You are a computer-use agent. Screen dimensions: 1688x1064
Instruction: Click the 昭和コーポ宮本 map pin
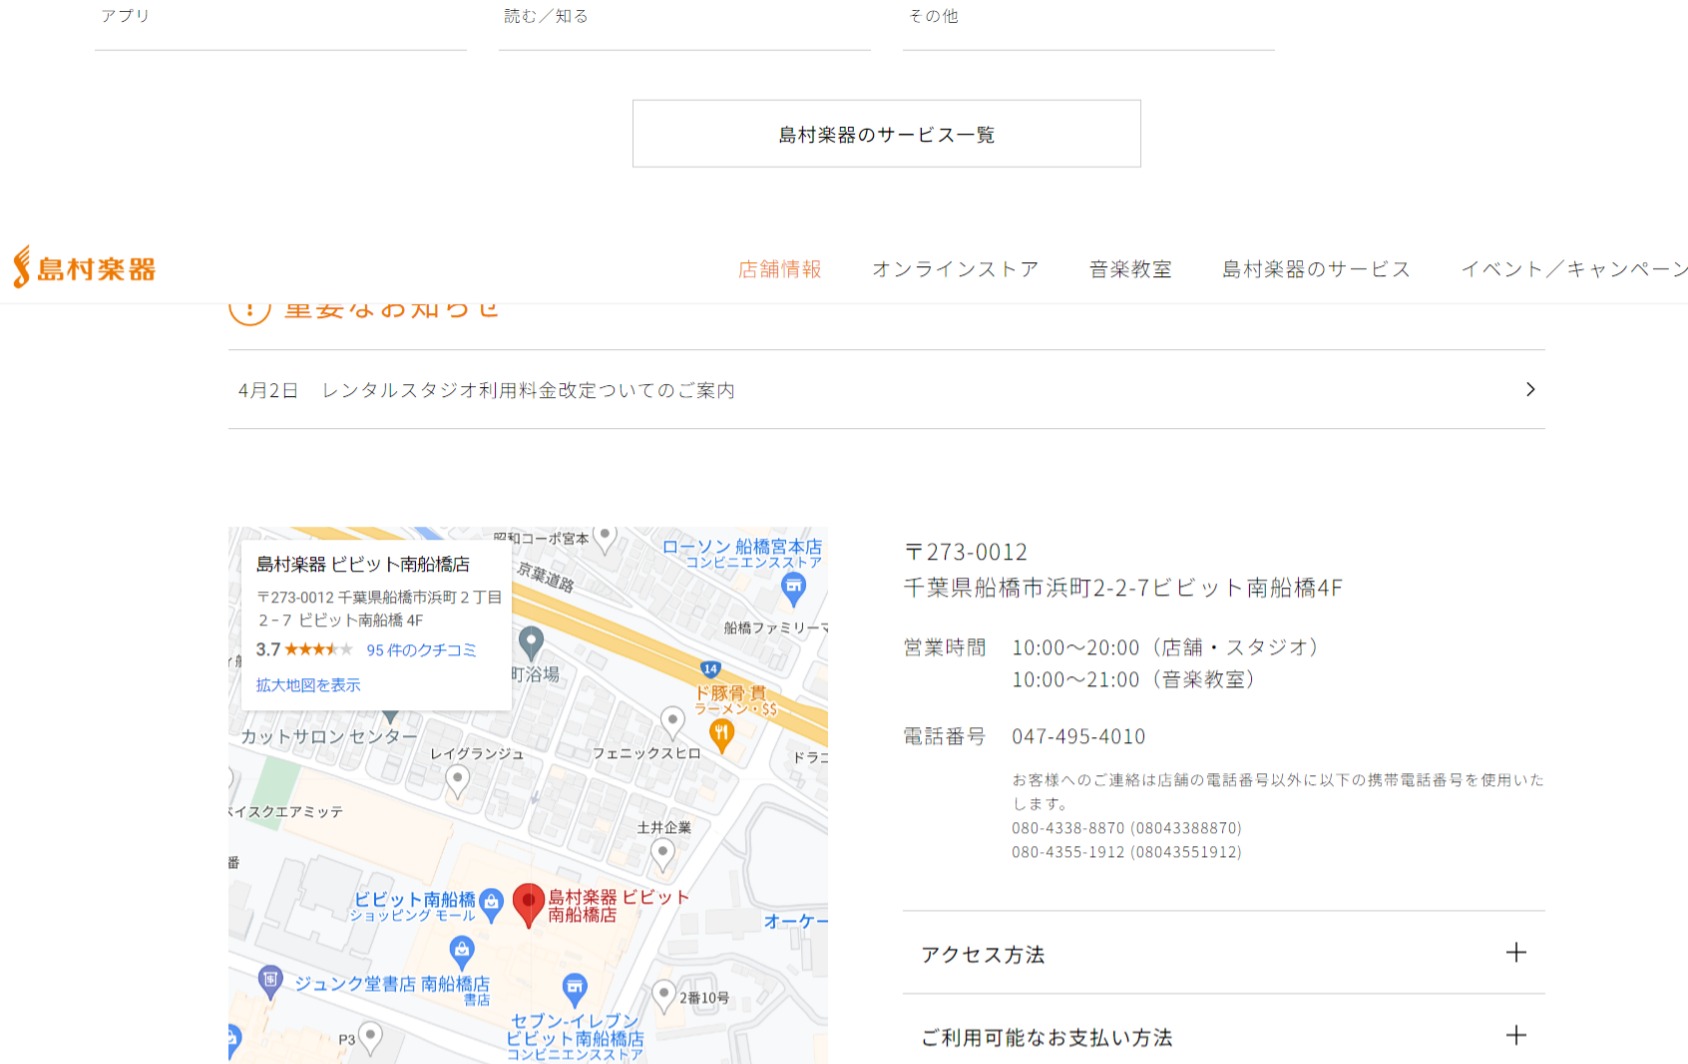pyautogui.click(x=604, y=539)
